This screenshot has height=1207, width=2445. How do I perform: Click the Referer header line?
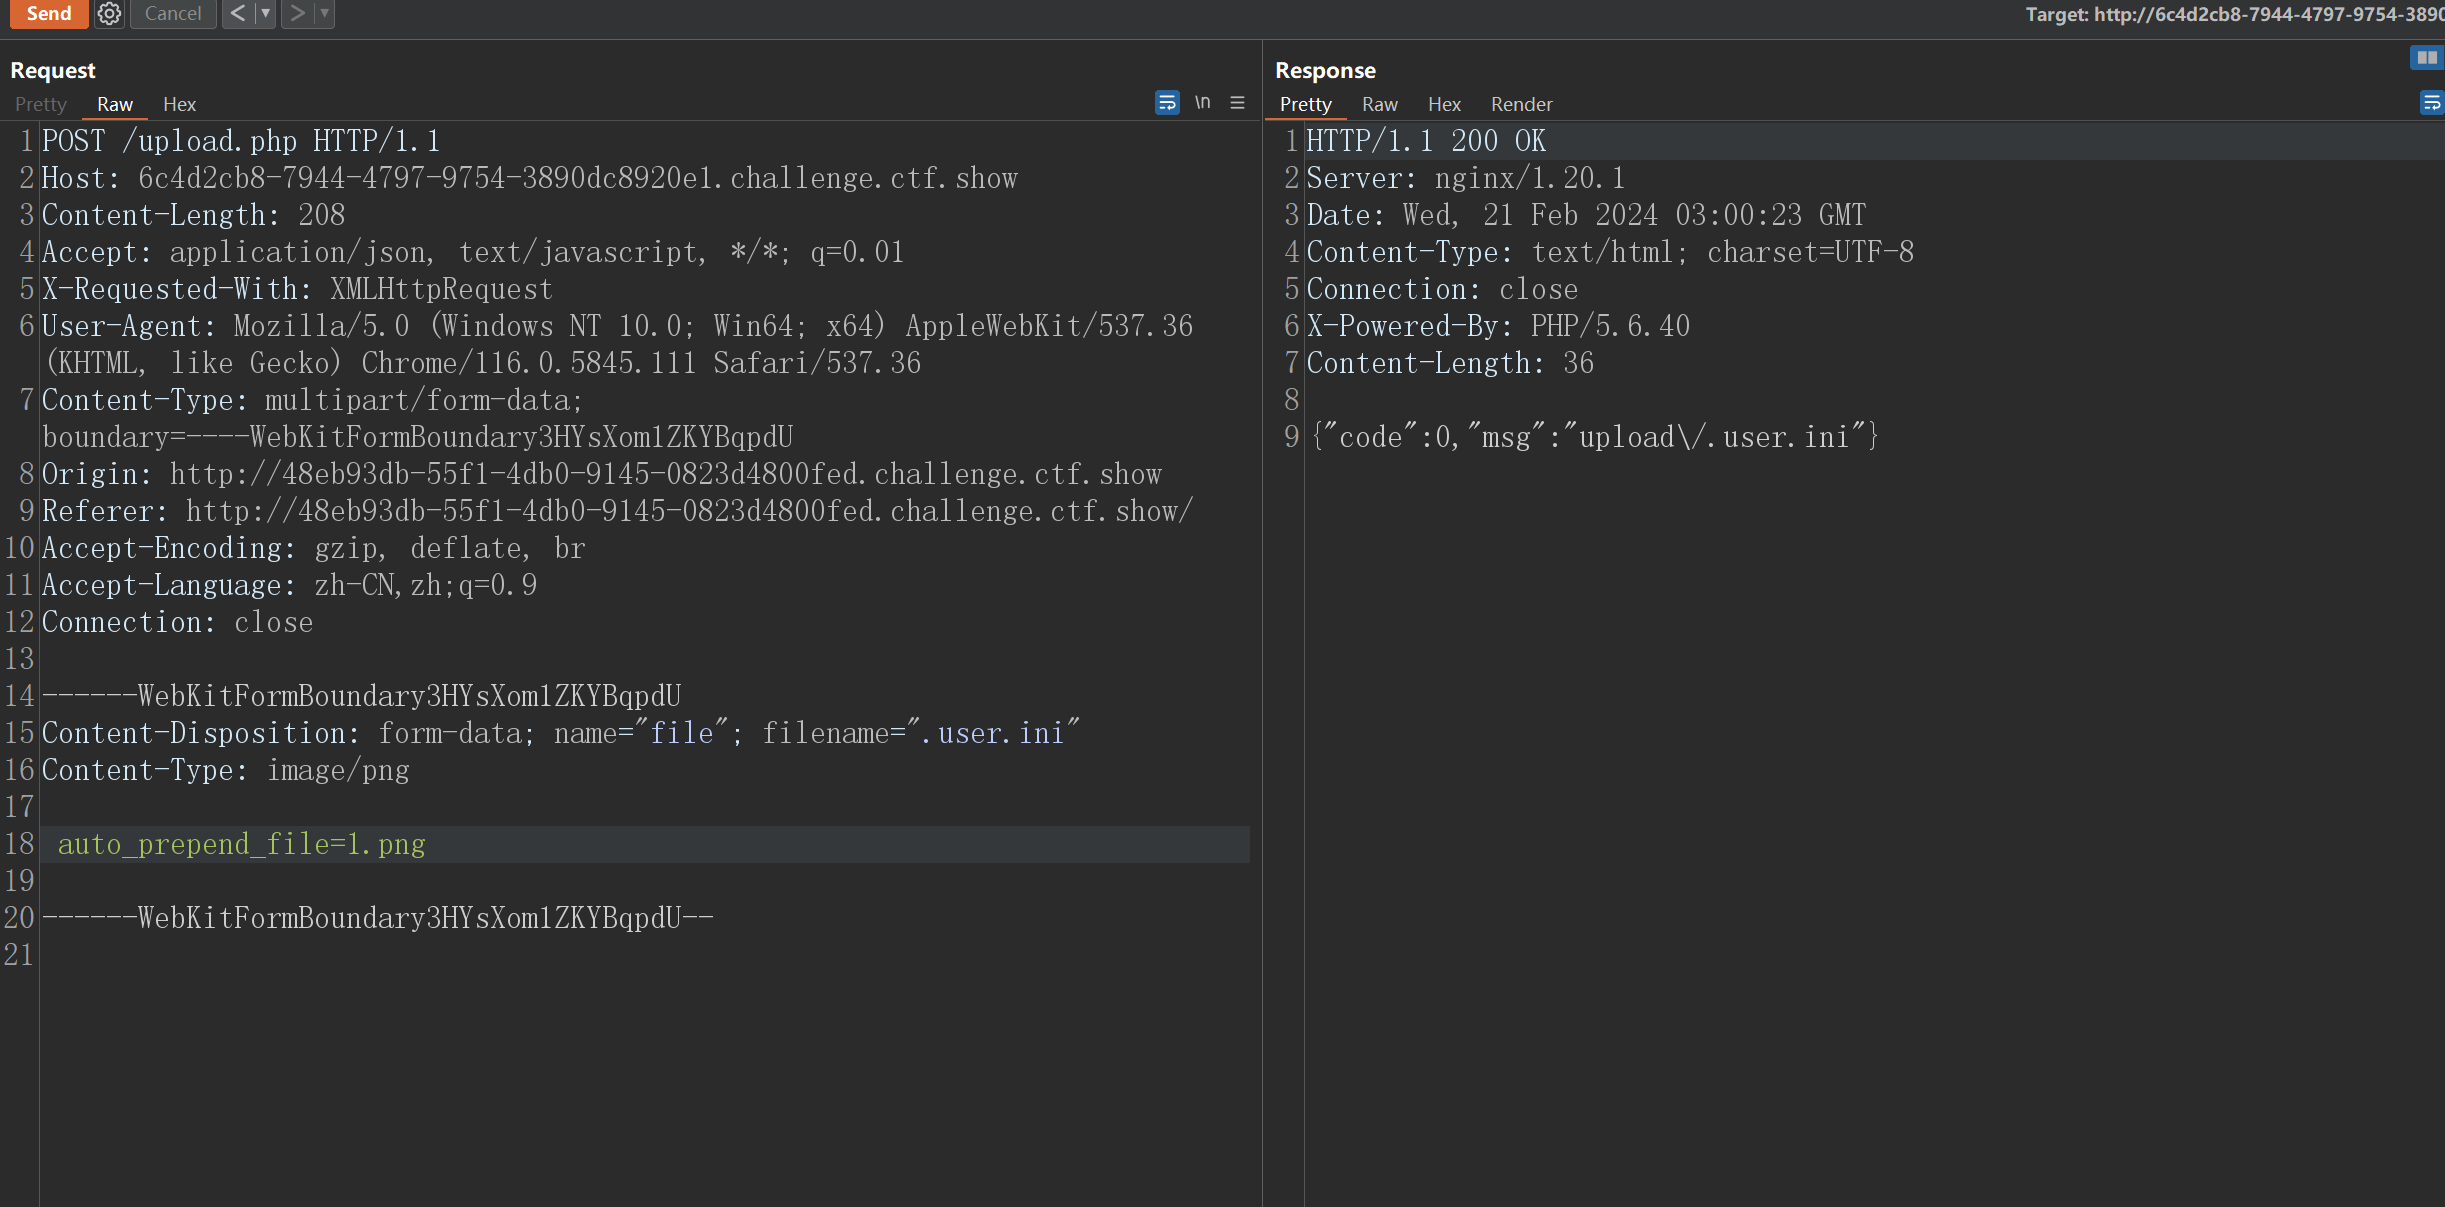click(x=618, y=511)
